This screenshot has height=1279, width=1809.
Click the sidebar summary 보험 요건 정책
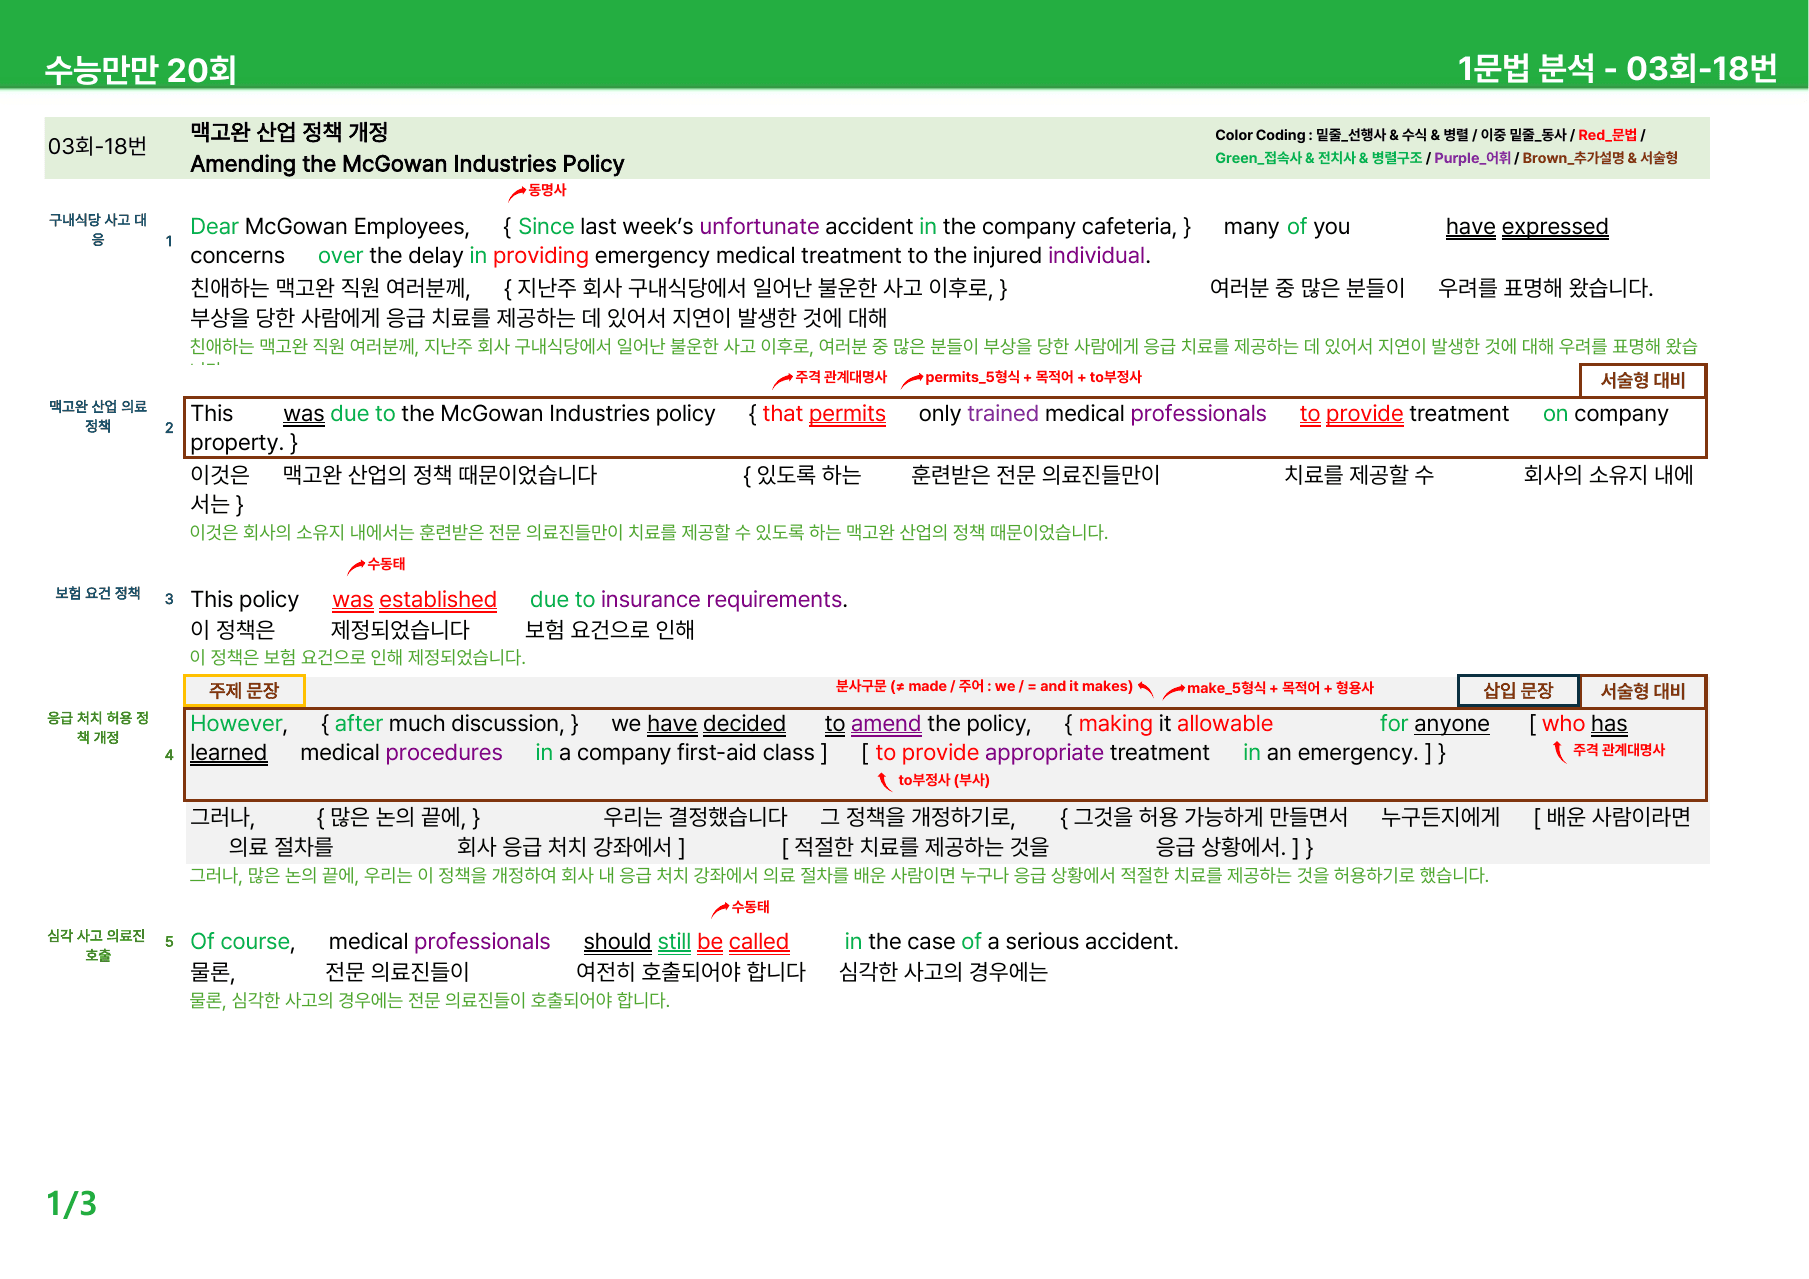click(x=98, y=593)
